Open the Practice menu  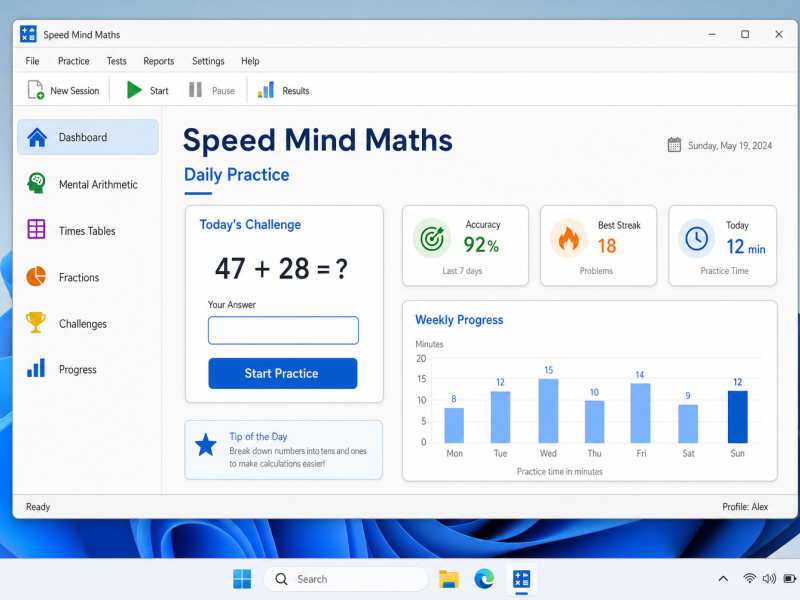[x=73, y=61]
